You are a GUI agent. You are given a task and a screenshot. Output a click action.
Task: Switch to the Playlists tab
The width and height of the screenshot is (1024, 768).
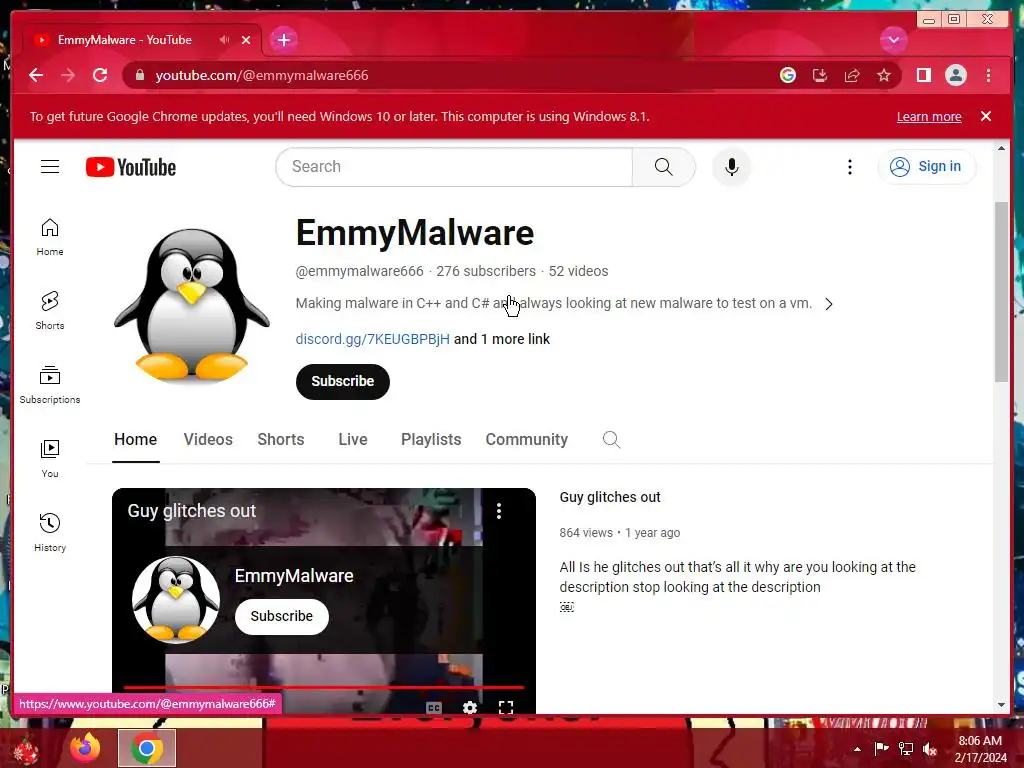pyautogui.click(x=431, y=440)
